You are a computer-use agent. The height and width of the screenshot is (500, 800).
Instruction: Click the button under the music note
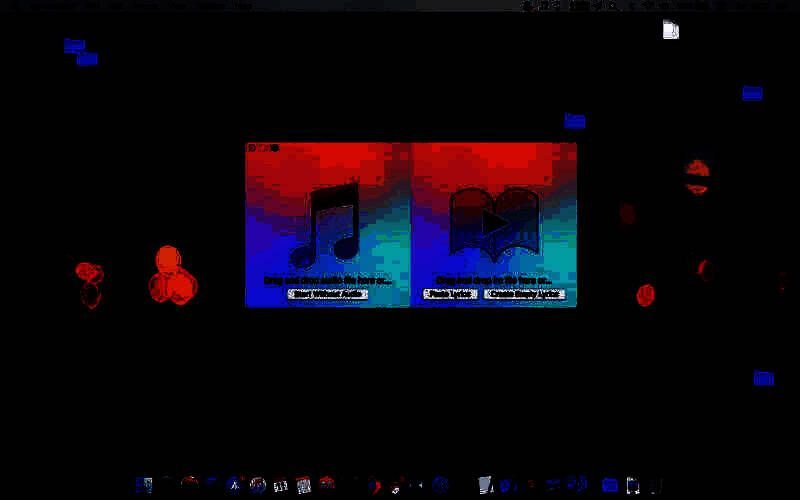tap(328, 294)
